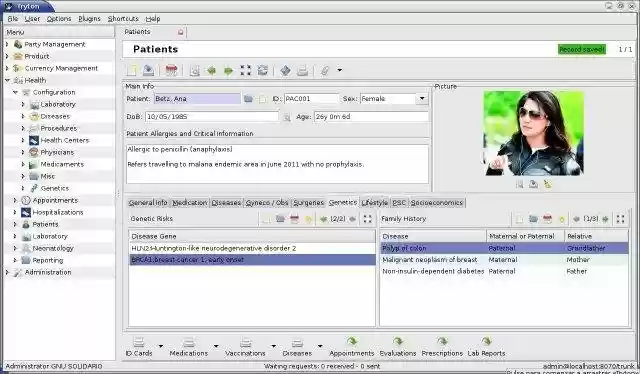640x374 pixels.
Task: Open dropdown arrow next to Vaccinations
Action: click(x=273, y=346)
